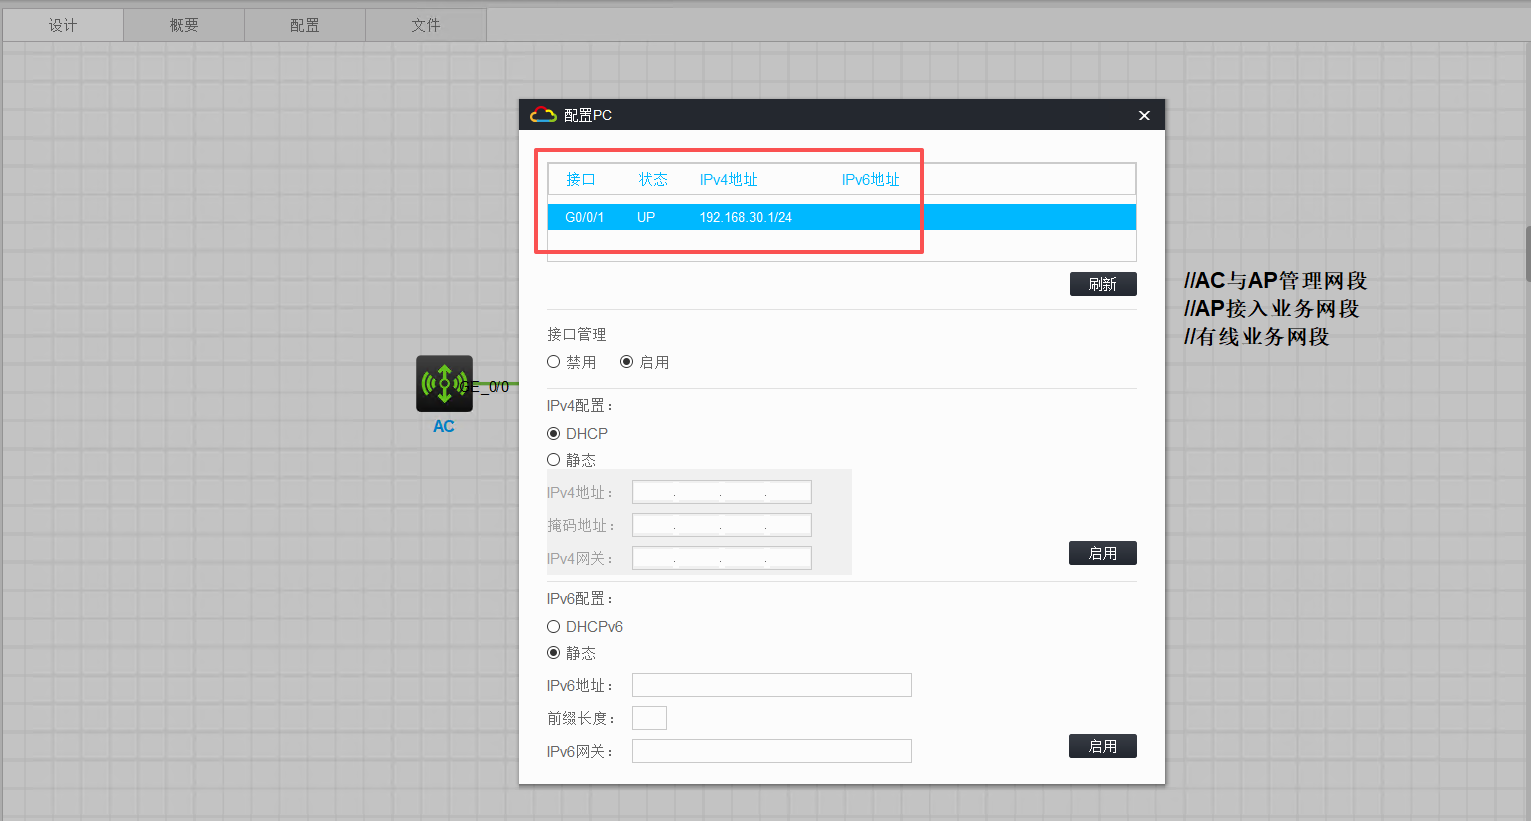The image size is (1531, 821).
Task: Open the 配置 tab
Action: [x=305, y=25]
